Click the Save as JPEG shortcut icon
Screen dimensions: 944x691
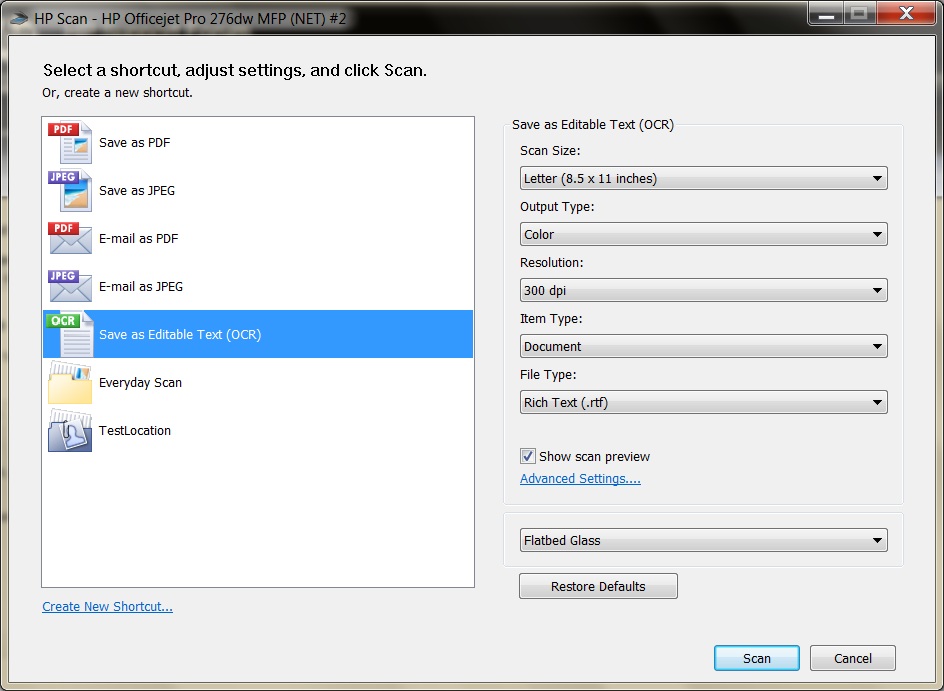pos(68,191)
